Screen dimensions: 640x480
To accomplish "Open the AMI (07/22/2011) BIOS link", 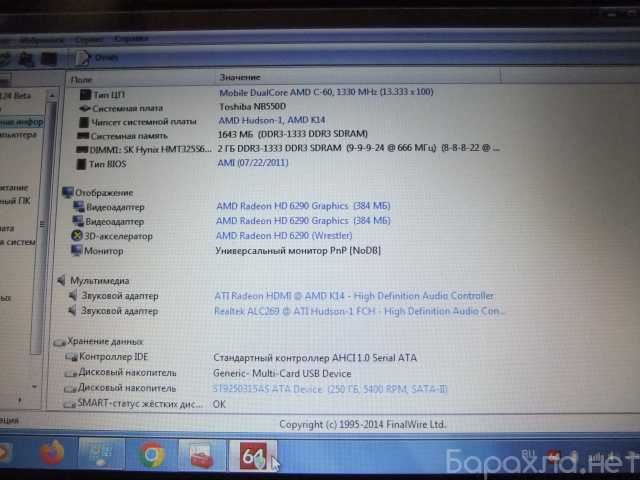I will 253,162.
